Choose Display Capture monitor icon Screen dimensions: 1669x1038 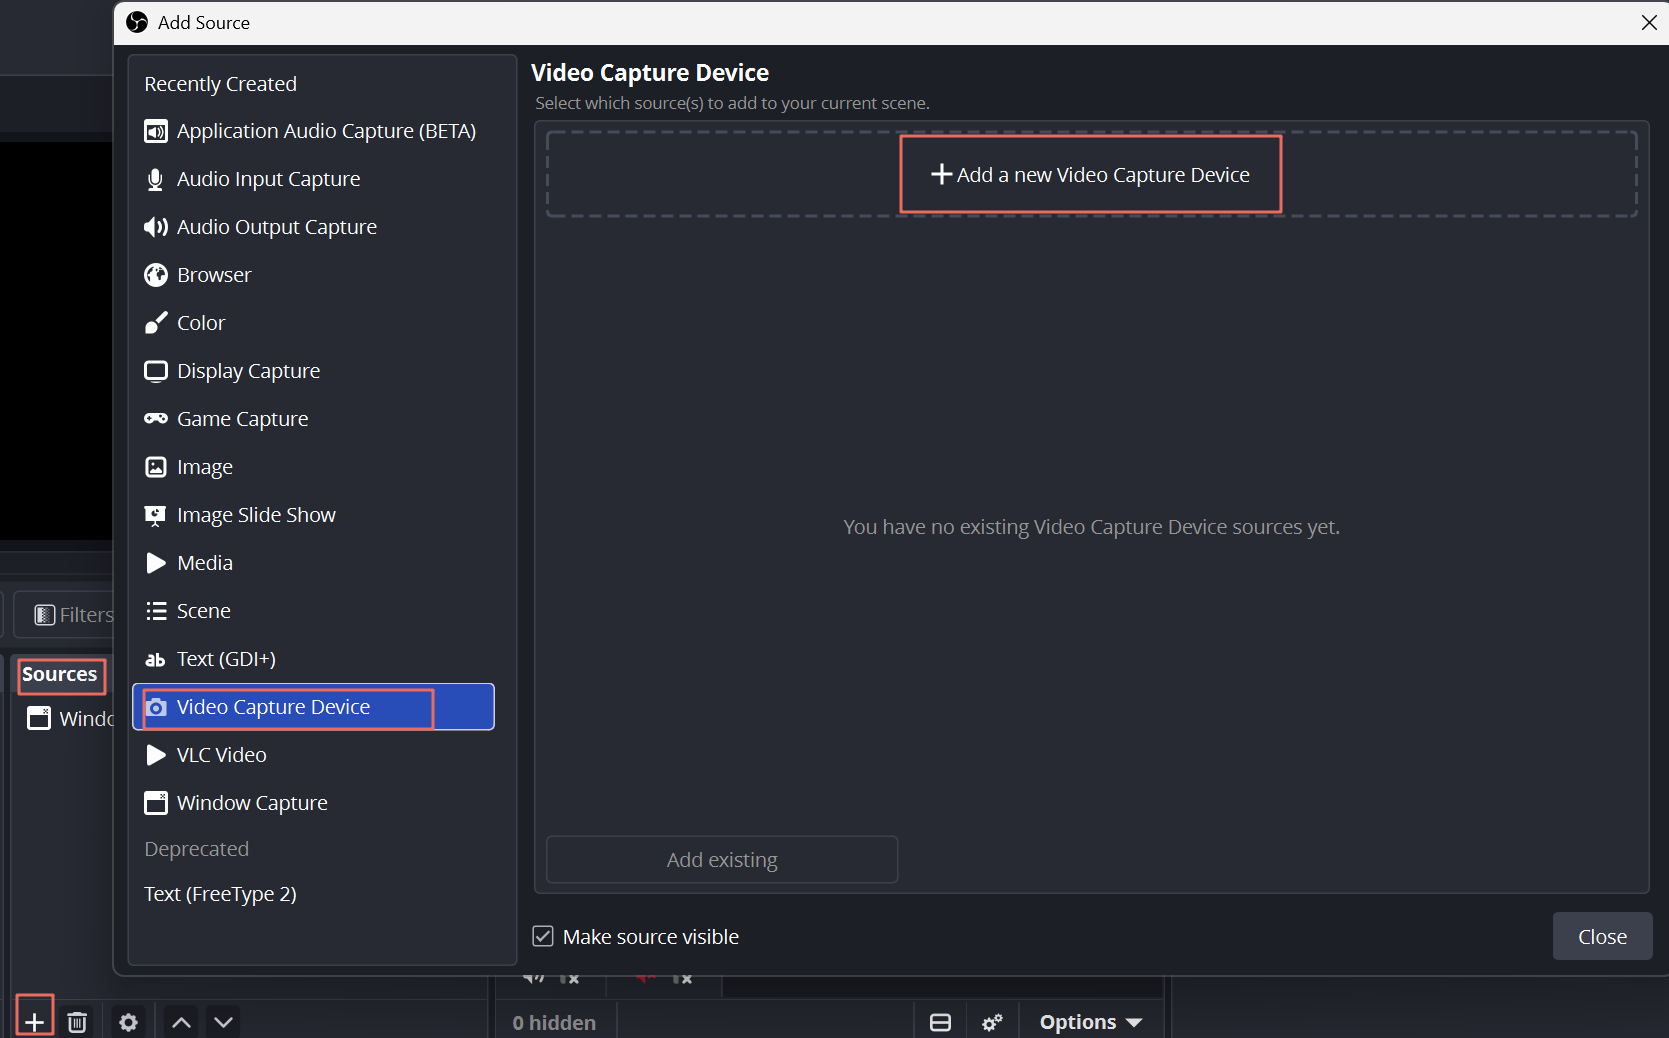[156, 371]
